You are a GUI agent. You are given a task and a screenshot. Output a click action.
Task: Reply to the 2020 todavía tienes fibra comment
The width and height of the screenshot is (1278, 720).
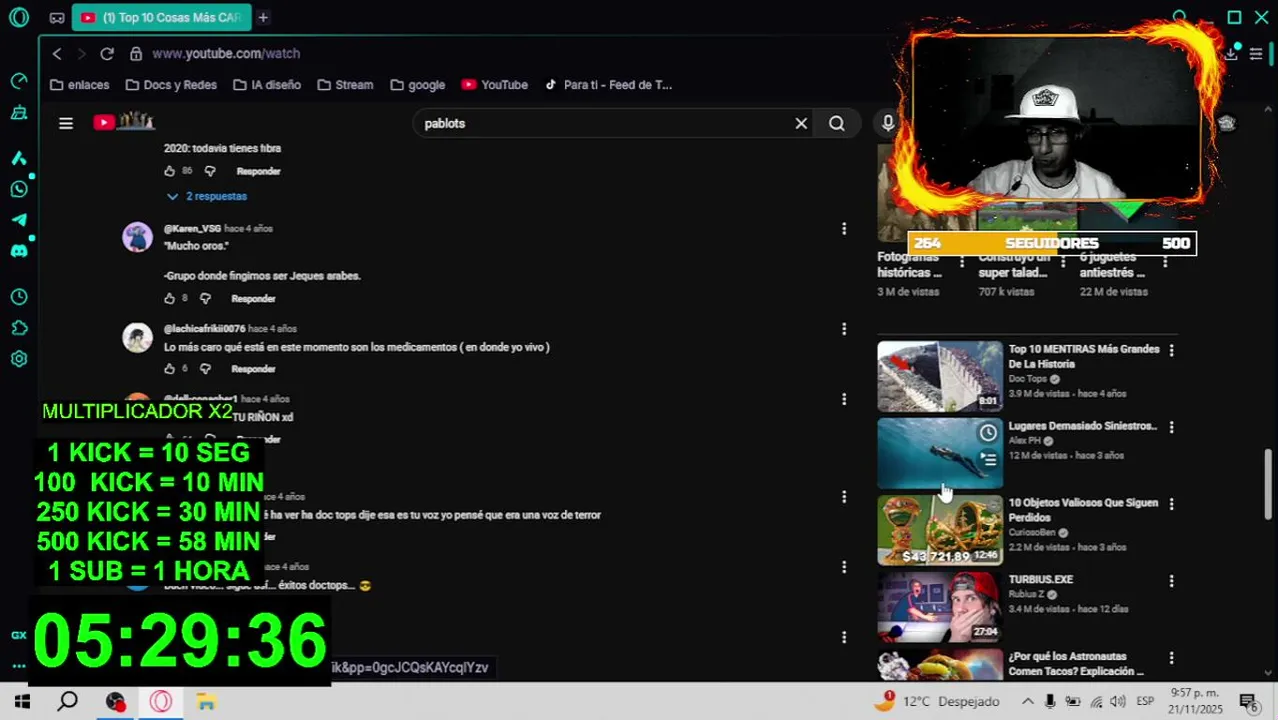(258, 171)
